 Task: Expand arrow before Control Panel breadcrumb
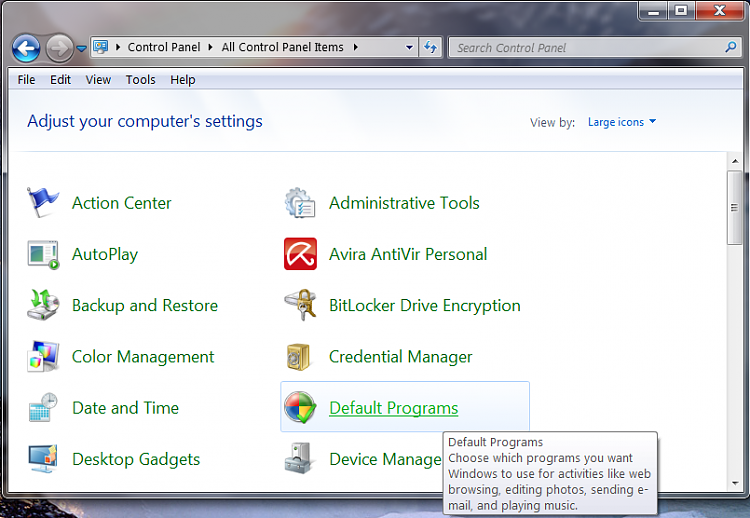tap(118, 47)
